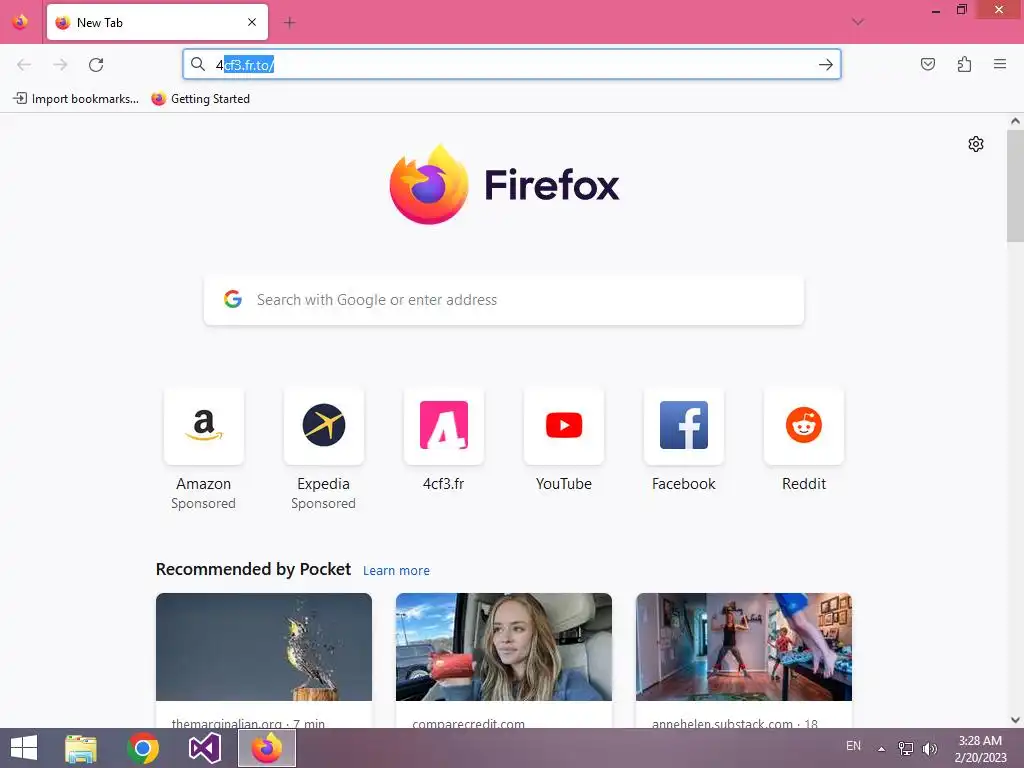Click the vertical scrollbar thumb

[1015, 186]
